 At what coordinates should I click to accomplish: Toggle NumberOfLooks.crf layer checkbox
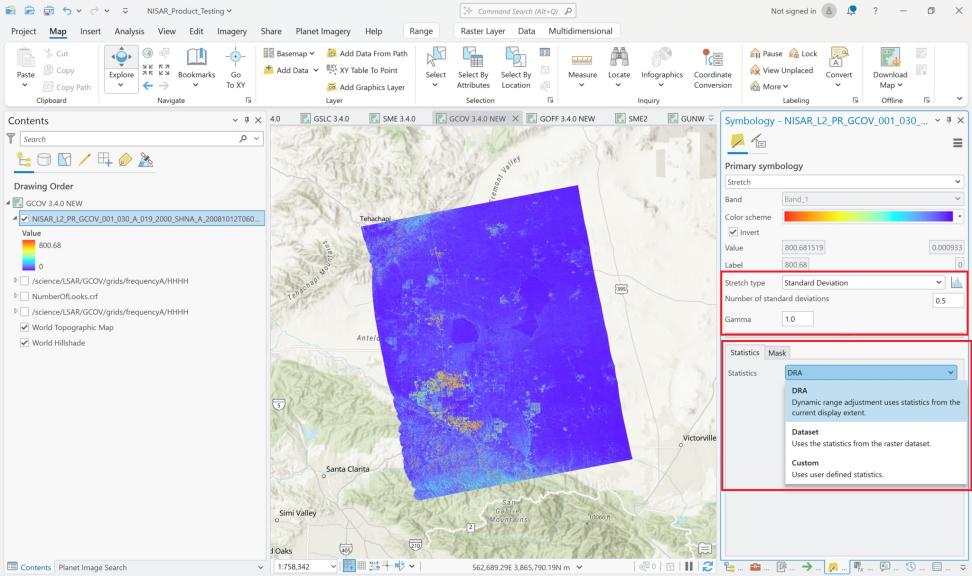point(25,296)
